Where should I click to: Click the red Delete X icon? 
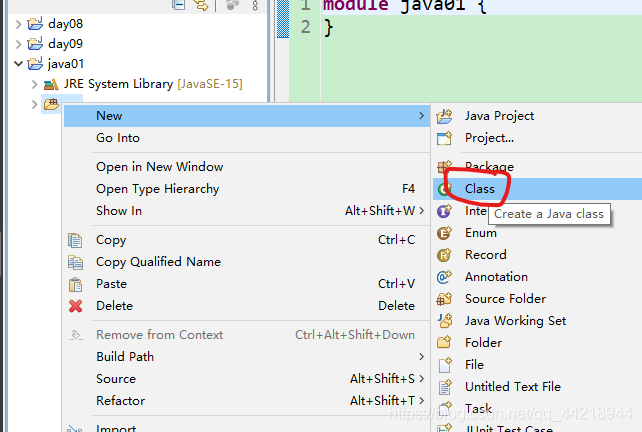[75, 306]
